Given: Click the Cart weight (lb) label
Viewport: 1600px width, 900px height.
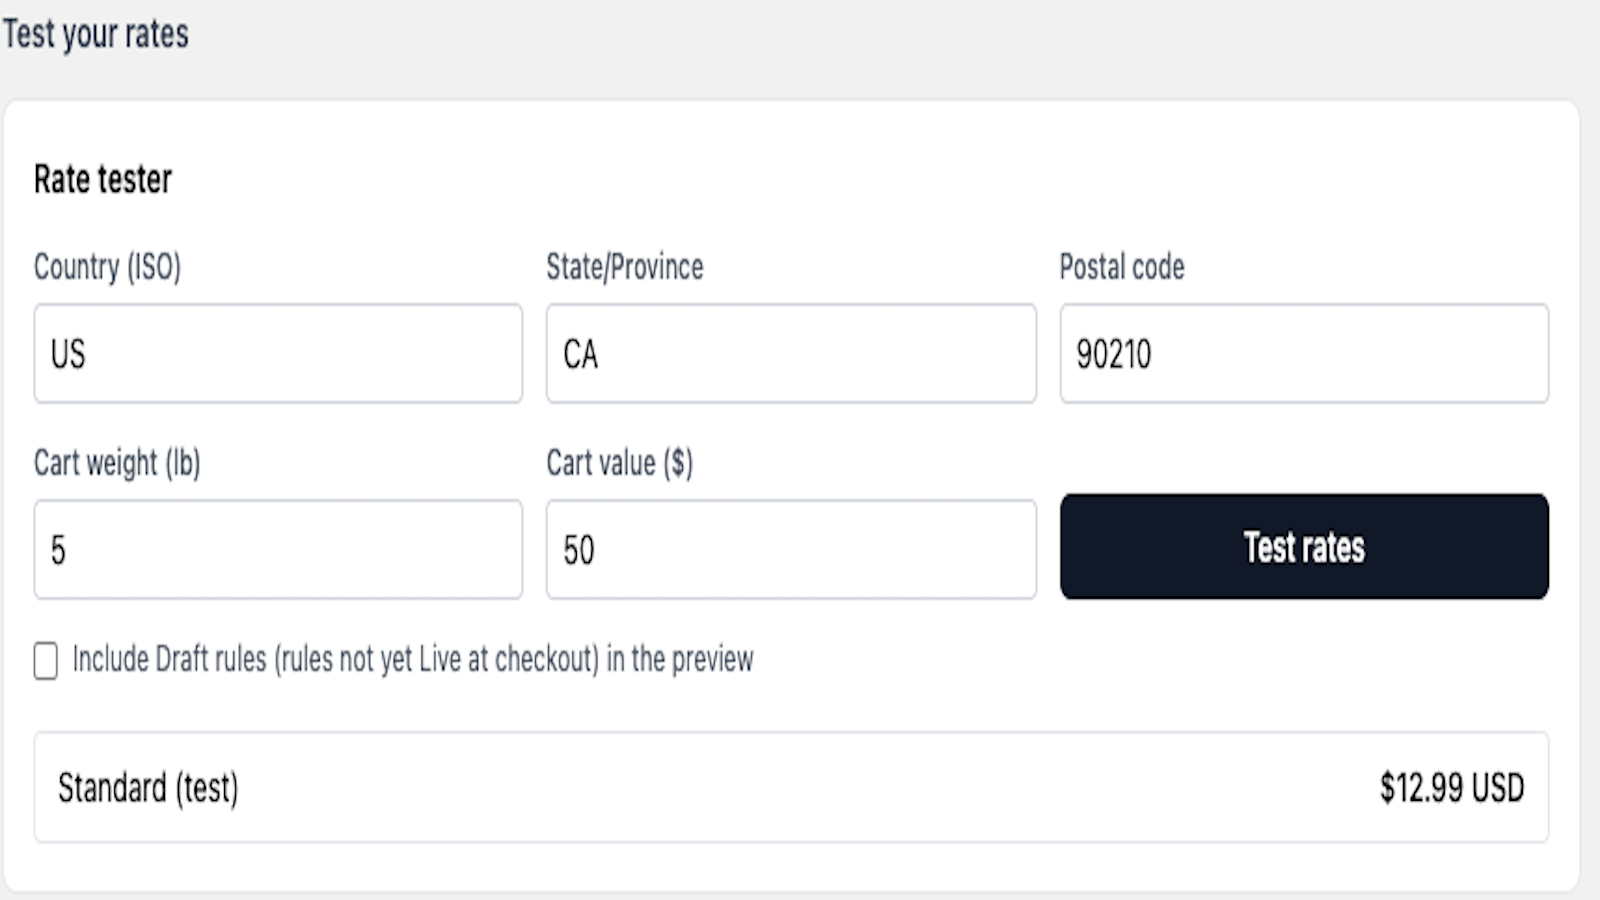Looking at the screenshot, I should point(117,463).
